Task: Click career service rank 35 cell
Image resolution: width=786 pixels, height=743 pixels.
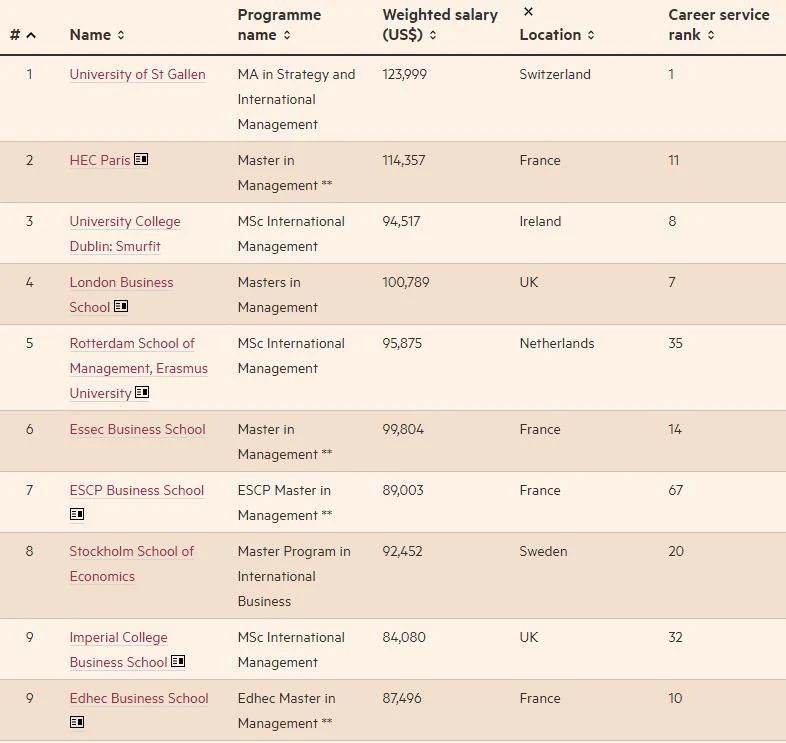Action: pyautogui.click(x=676, y=343)
